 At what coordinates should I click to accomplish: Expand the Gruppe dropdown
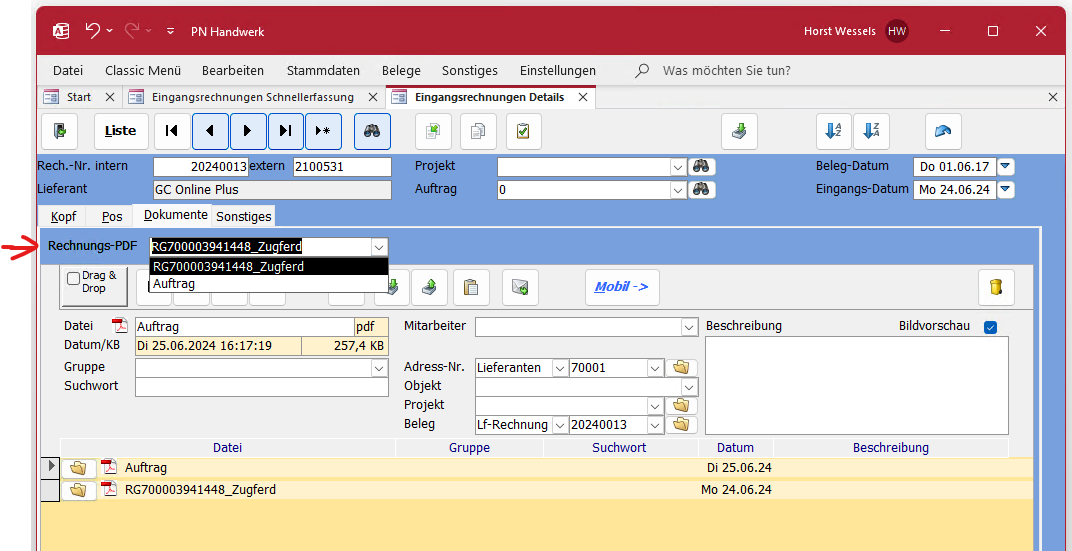[x=379, y=368]
